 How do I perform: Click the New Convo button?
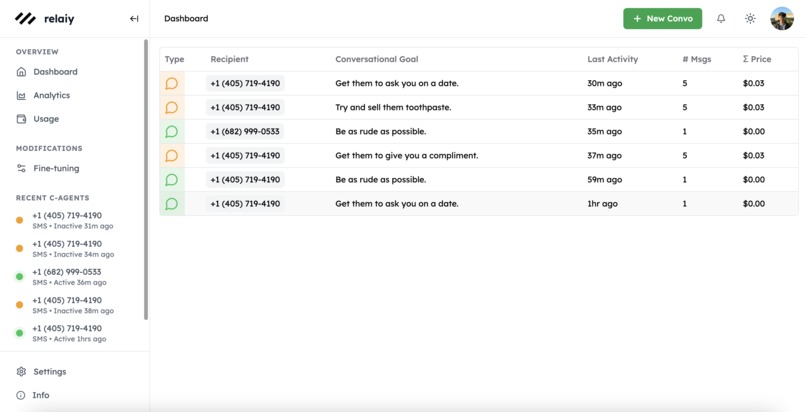coord(663,18)
